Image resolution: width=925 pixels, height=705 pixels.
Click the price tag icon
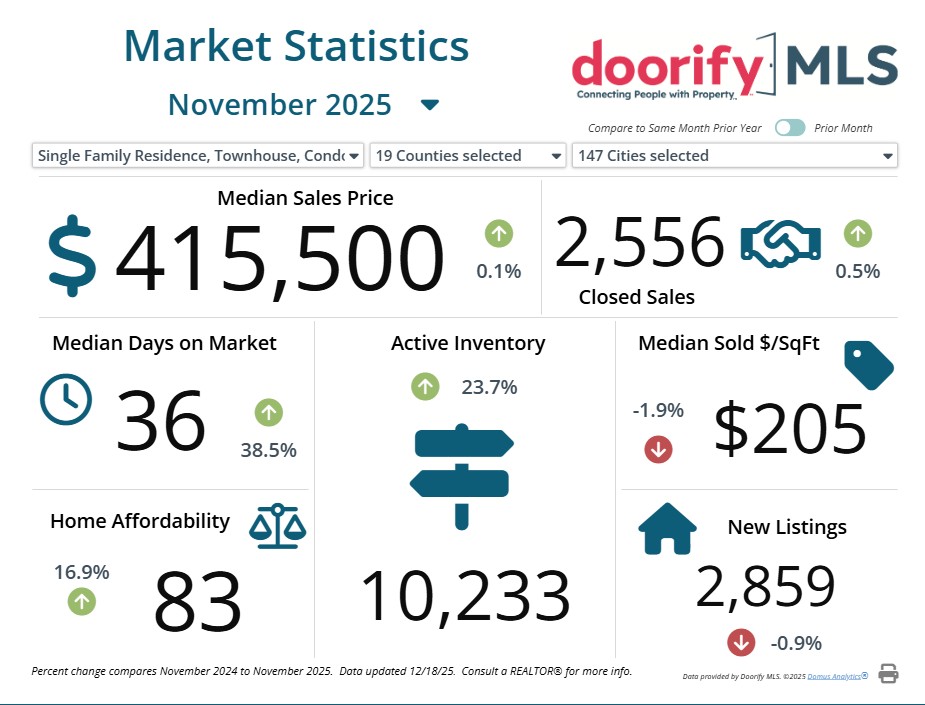tap(867, 365)
